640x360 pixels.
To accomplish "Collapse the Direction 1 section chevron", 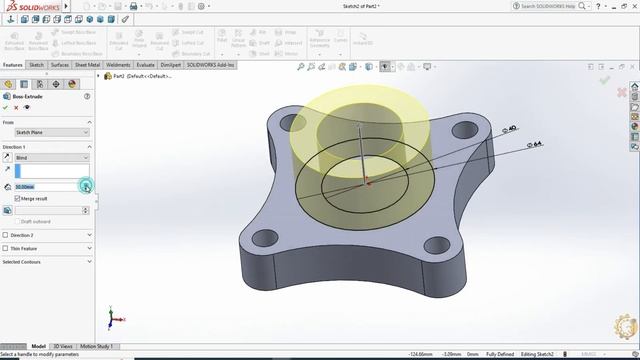I will click(x=89, y=147).
